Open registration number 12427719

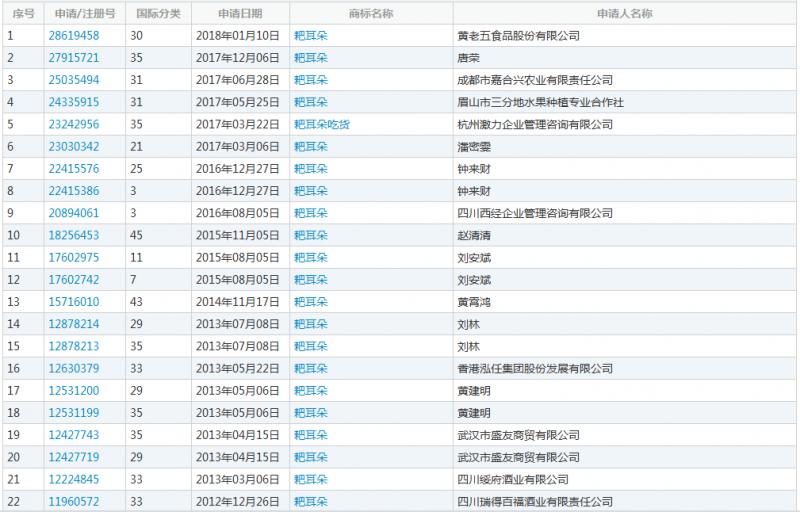[x=73, y=457]
